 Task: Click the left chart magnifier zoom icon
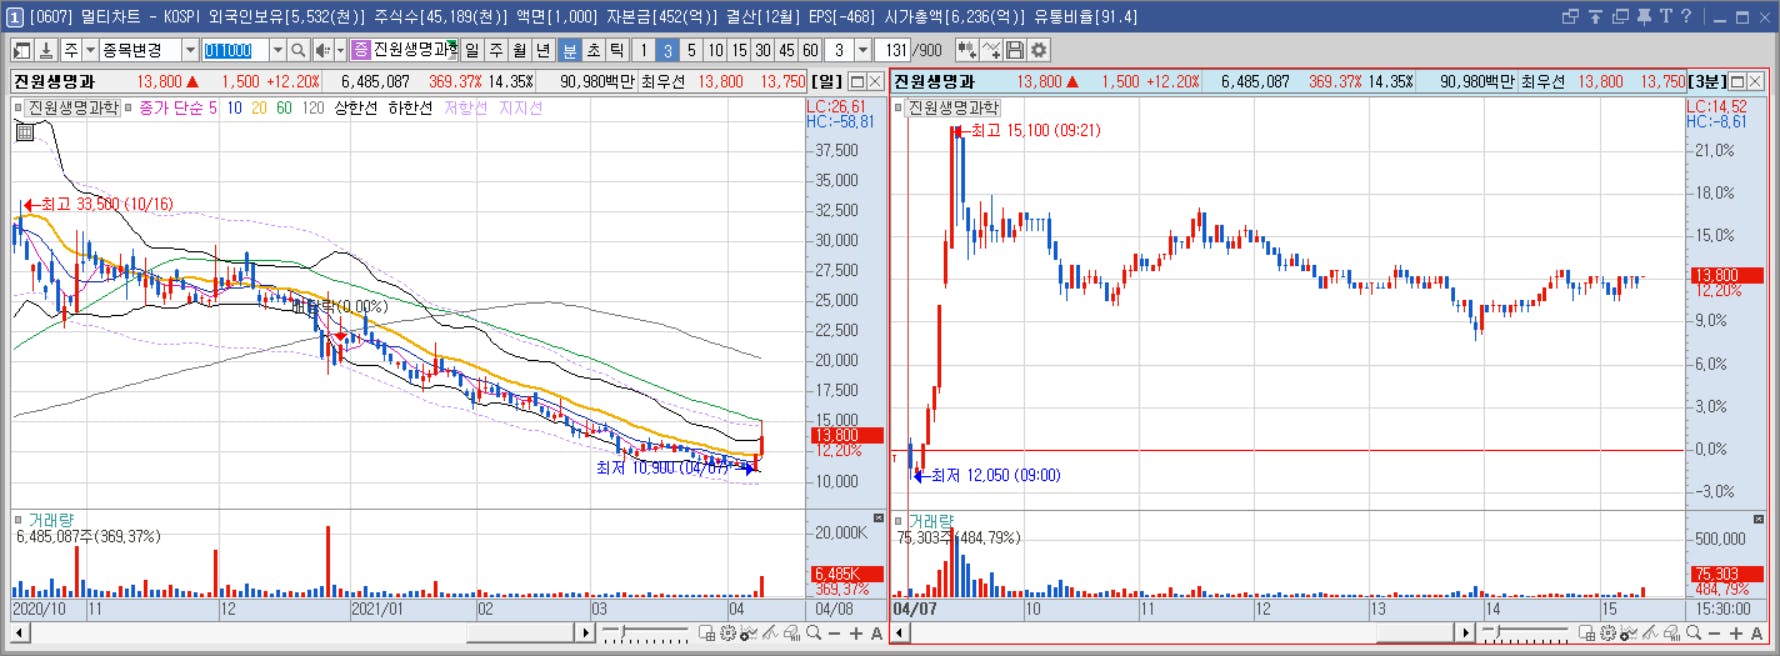(814, 633)
